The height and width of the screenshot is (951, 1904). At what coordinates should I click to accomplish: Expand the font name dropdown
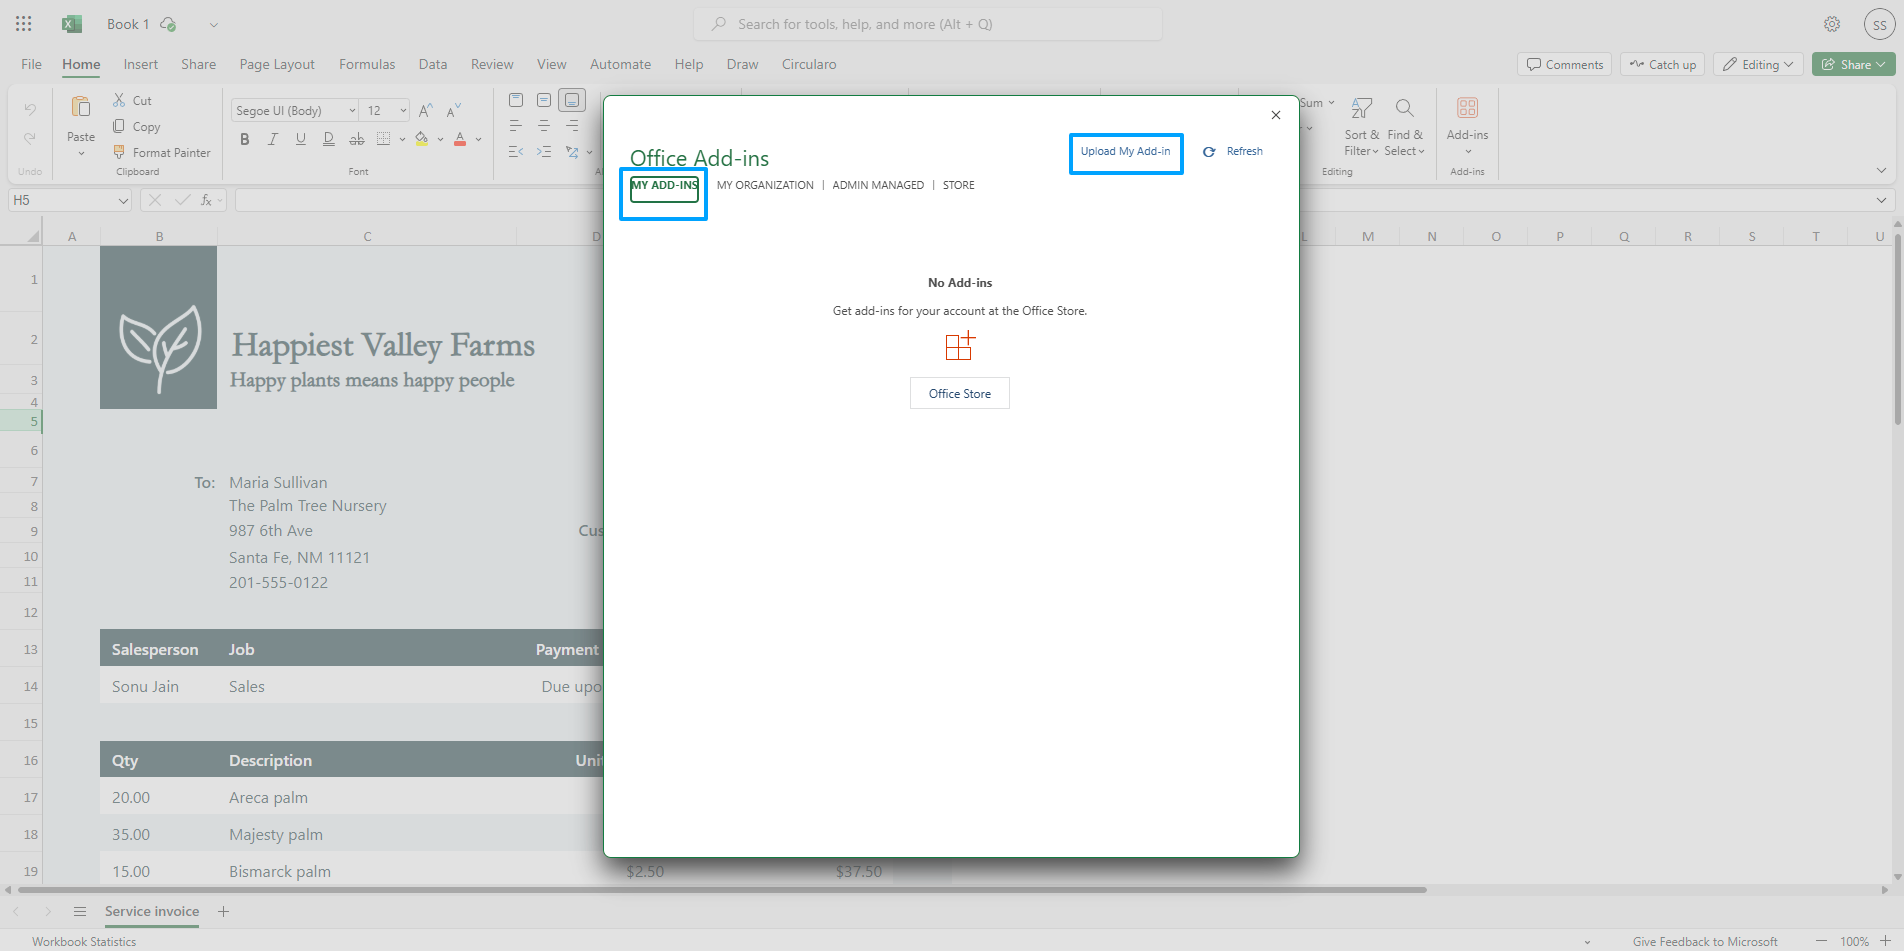click(352, 110)
